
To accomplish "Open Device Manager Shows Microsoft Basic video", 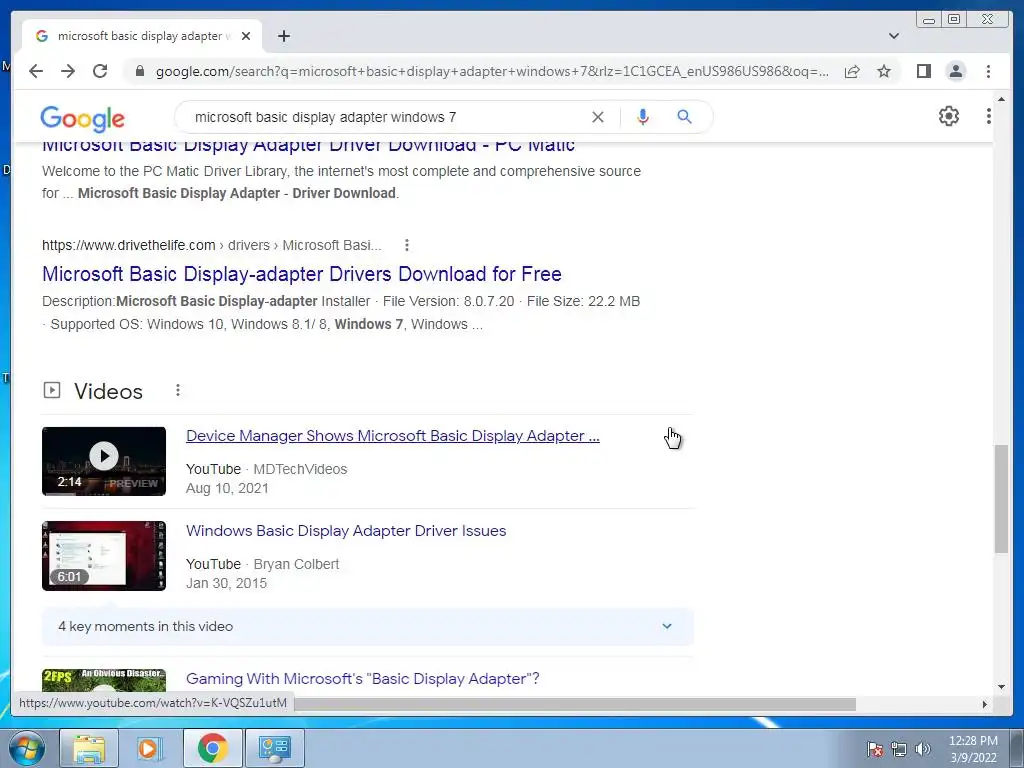I will 392,436.
